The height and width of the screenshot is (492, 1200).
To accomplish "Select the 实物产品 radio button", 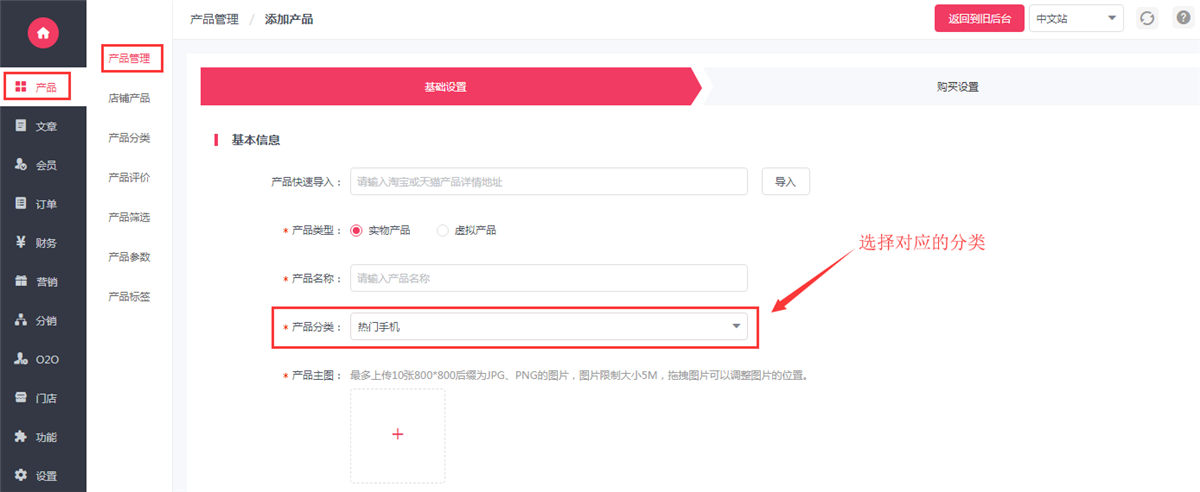I will pos(356,230).
